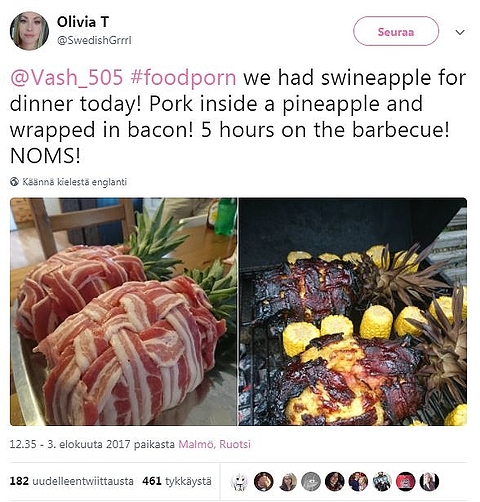The width and height of the screenshot is (480, 502).
Task: Open the second liker avatar with the brown portrait
Action: pos(264,482)
